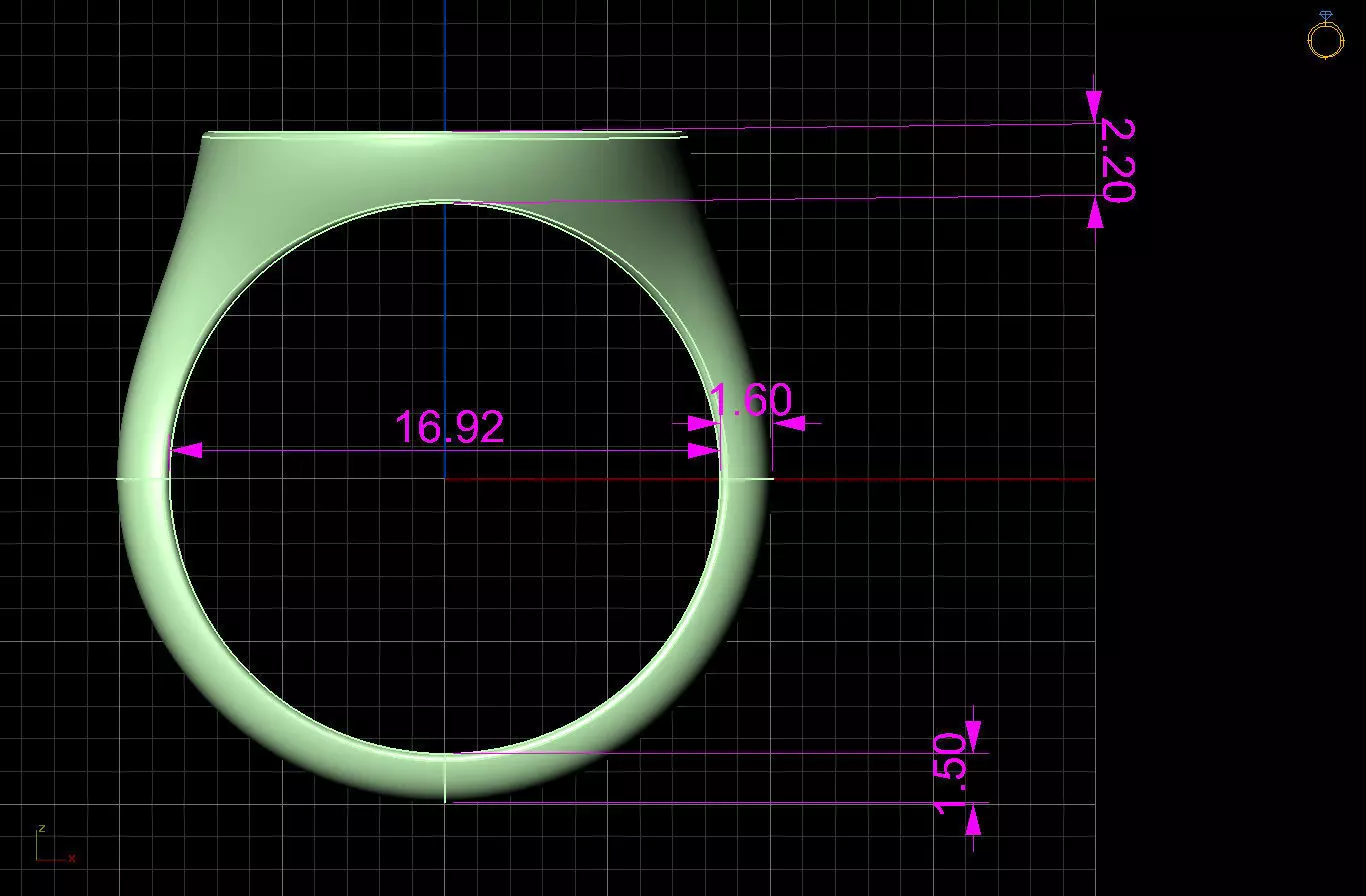
Task: Click the diamond ring icon in the corner
Action: tap(1325, 36)
